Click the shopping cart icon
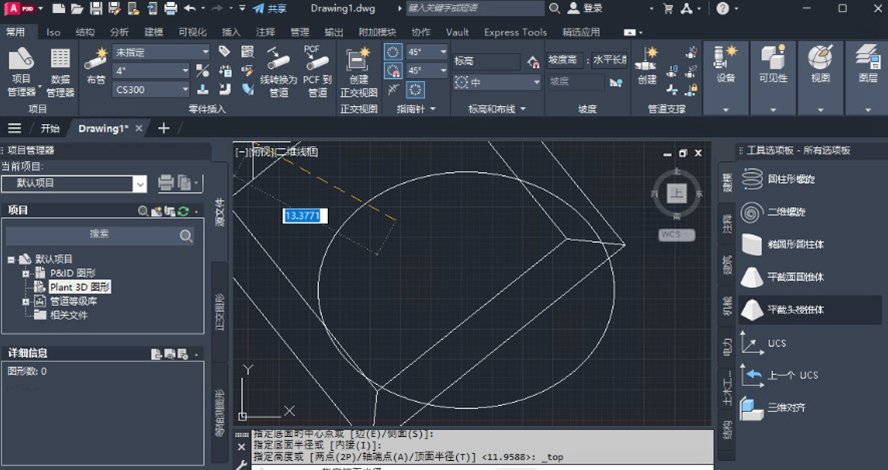The image size is (888, 470). click(x=668, y=8)
